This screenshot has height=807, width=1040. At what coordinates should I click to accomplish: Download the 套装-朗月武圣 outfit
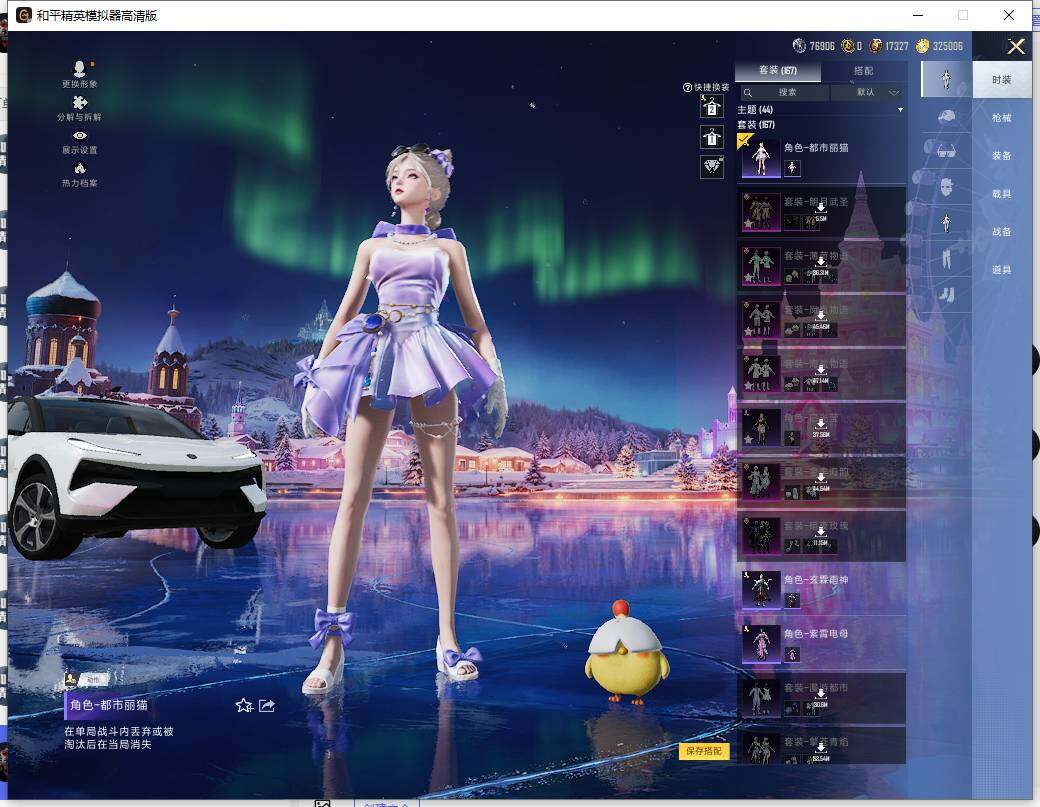[820, 208]
